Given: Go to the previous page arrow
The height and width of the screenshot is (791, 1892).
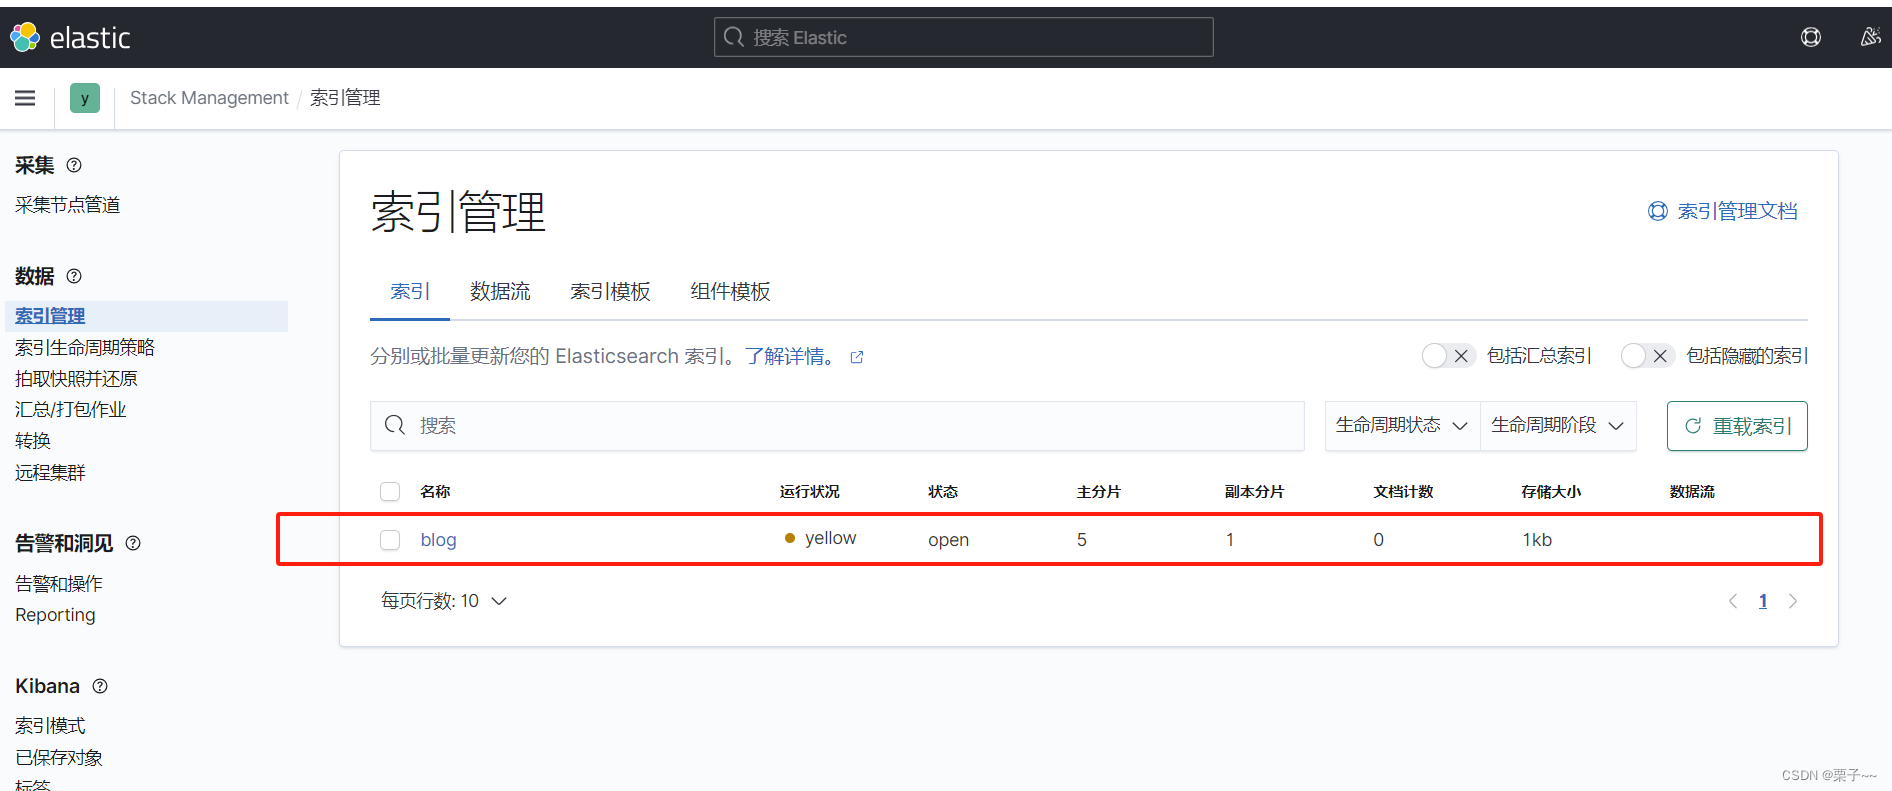Looking at the screenshot, I should (1733, 601).
